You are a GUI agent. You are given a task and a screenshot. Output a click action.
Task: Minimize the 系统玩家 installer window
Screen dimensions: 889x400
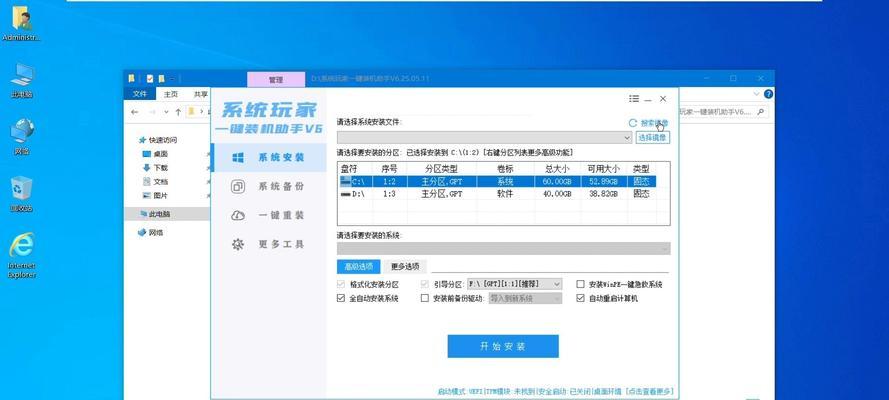648,99
